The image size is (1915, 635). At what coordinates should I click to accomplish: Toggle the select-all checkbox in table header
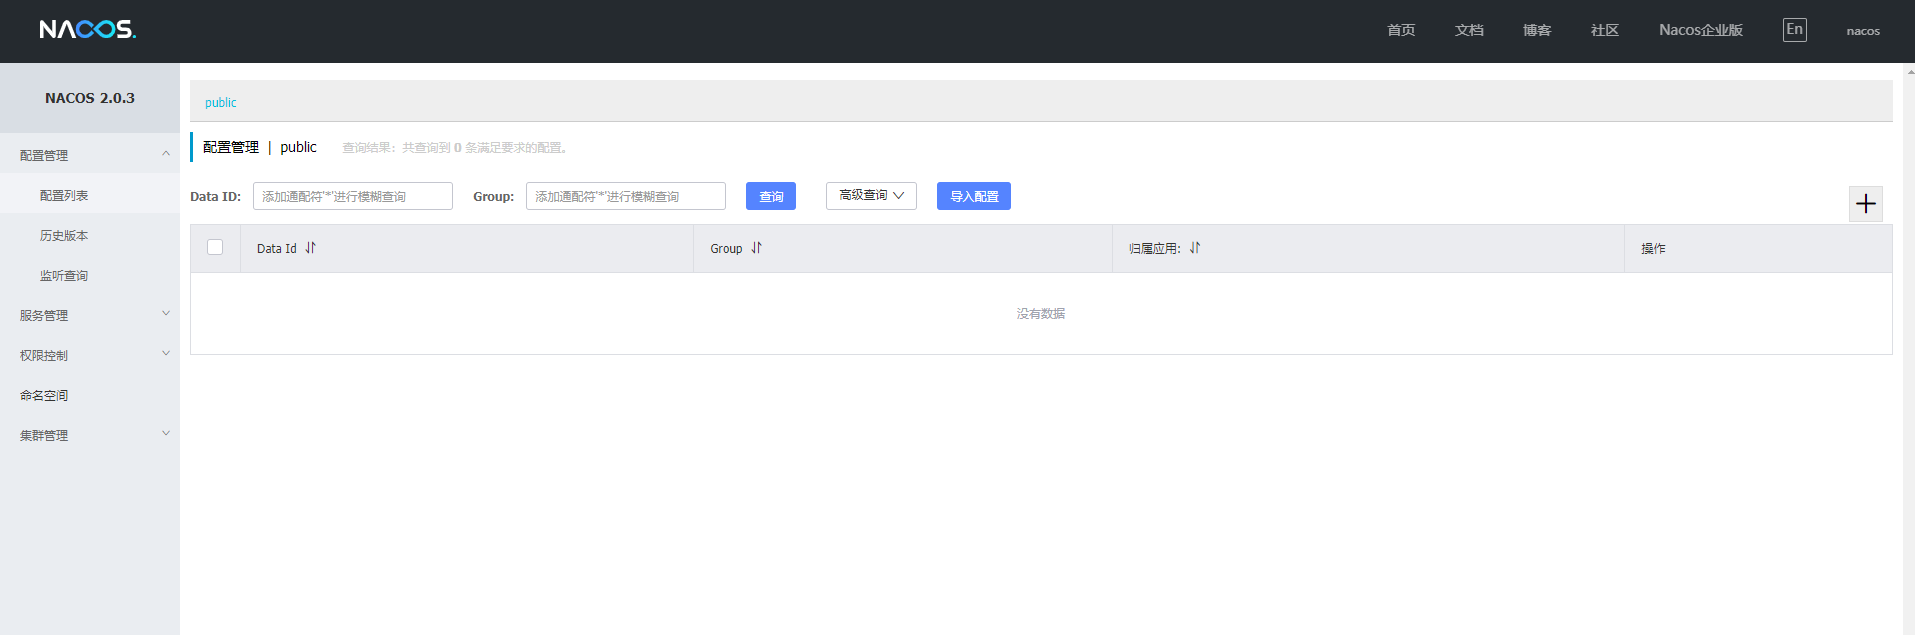[215, 247]
